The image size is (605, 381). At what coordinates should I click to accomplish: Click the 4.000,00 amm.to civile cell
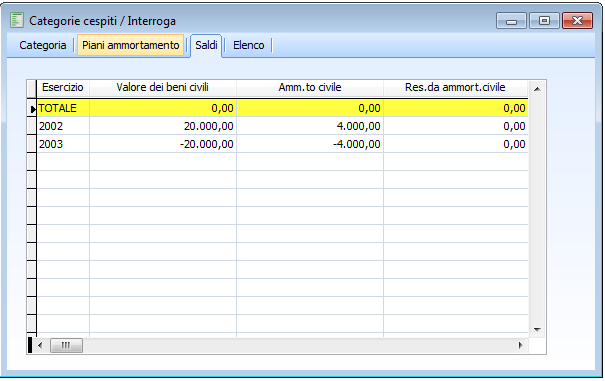[310, 126]
